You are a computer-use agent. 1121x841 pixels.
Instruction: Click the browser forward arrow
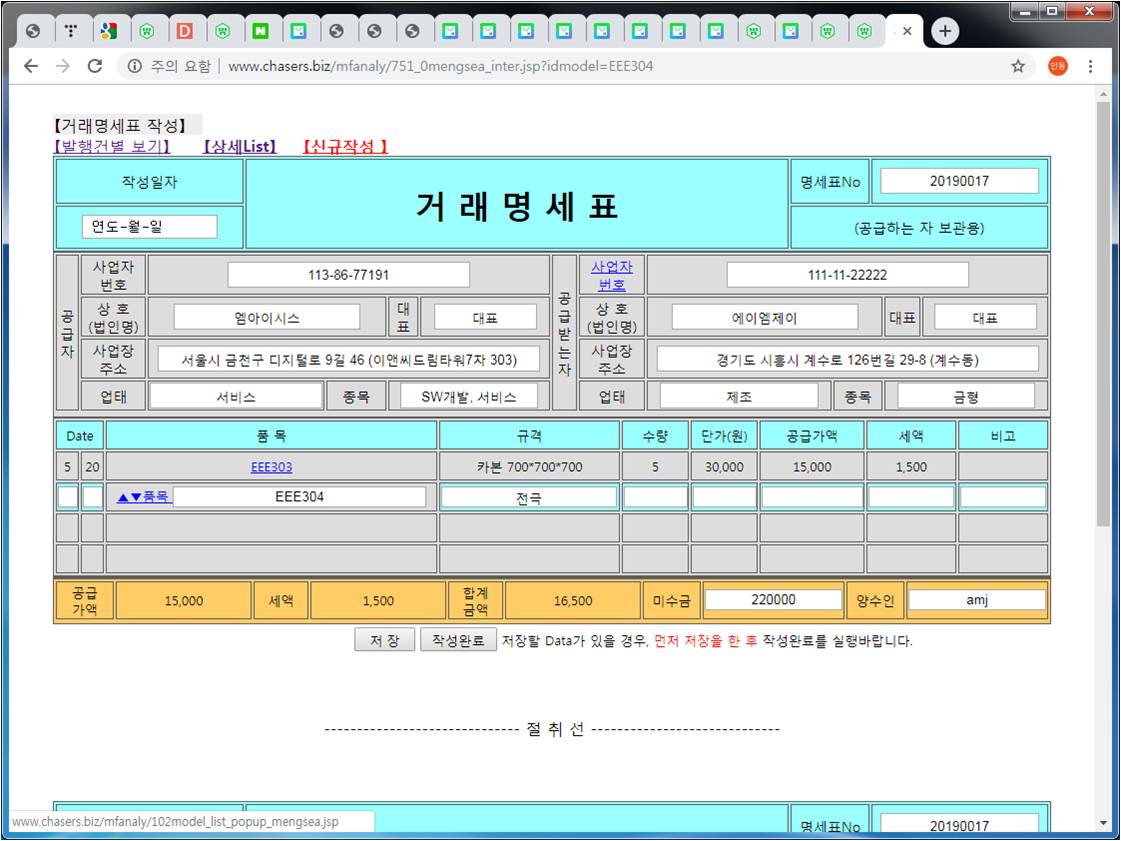tap(63, 66)
